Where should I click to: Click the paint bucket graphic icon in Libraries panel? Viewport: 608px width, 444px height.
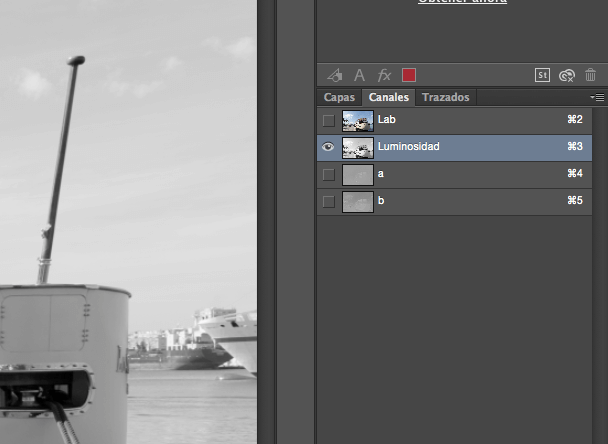click(335, 75)
